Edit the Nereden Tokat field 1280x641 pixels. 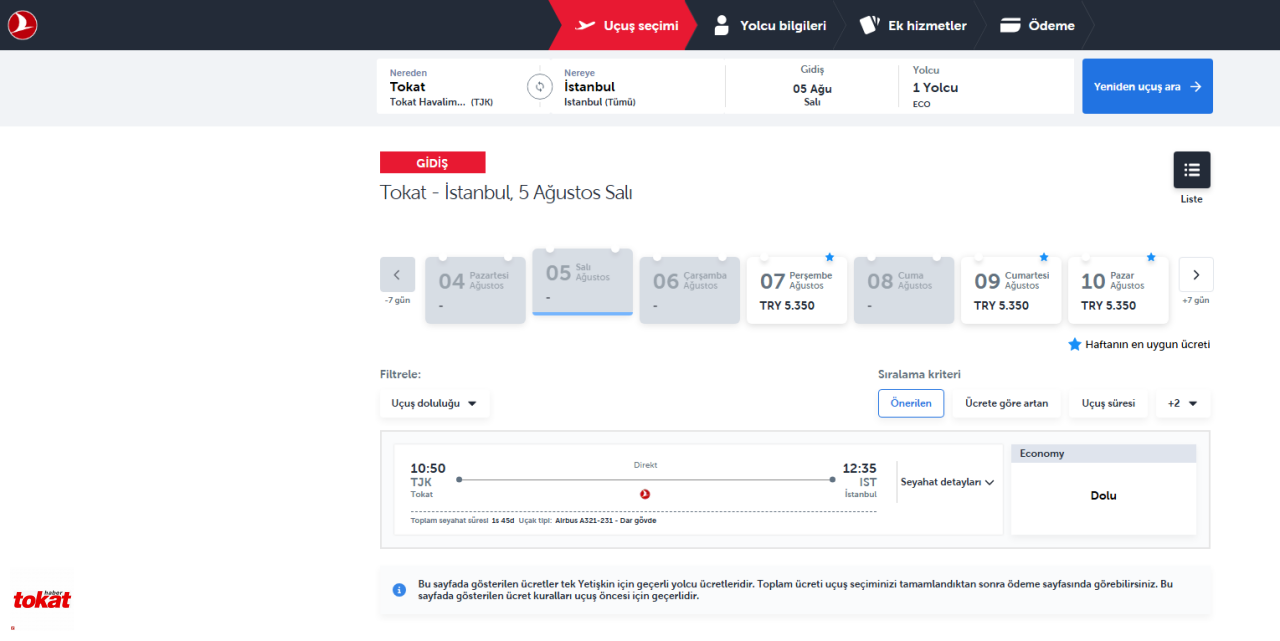coord(452,87)
